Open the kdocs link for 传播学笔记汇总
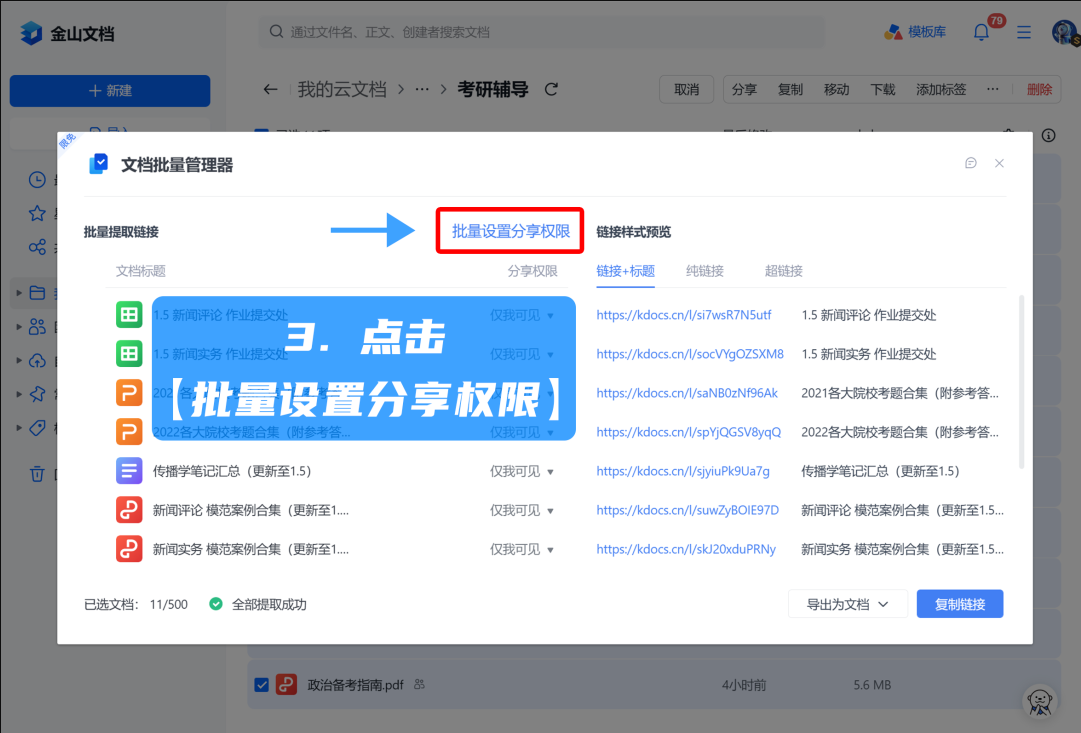Viewport: 1081px width, 733px height. pyautogui.click(x=683, y=471)
